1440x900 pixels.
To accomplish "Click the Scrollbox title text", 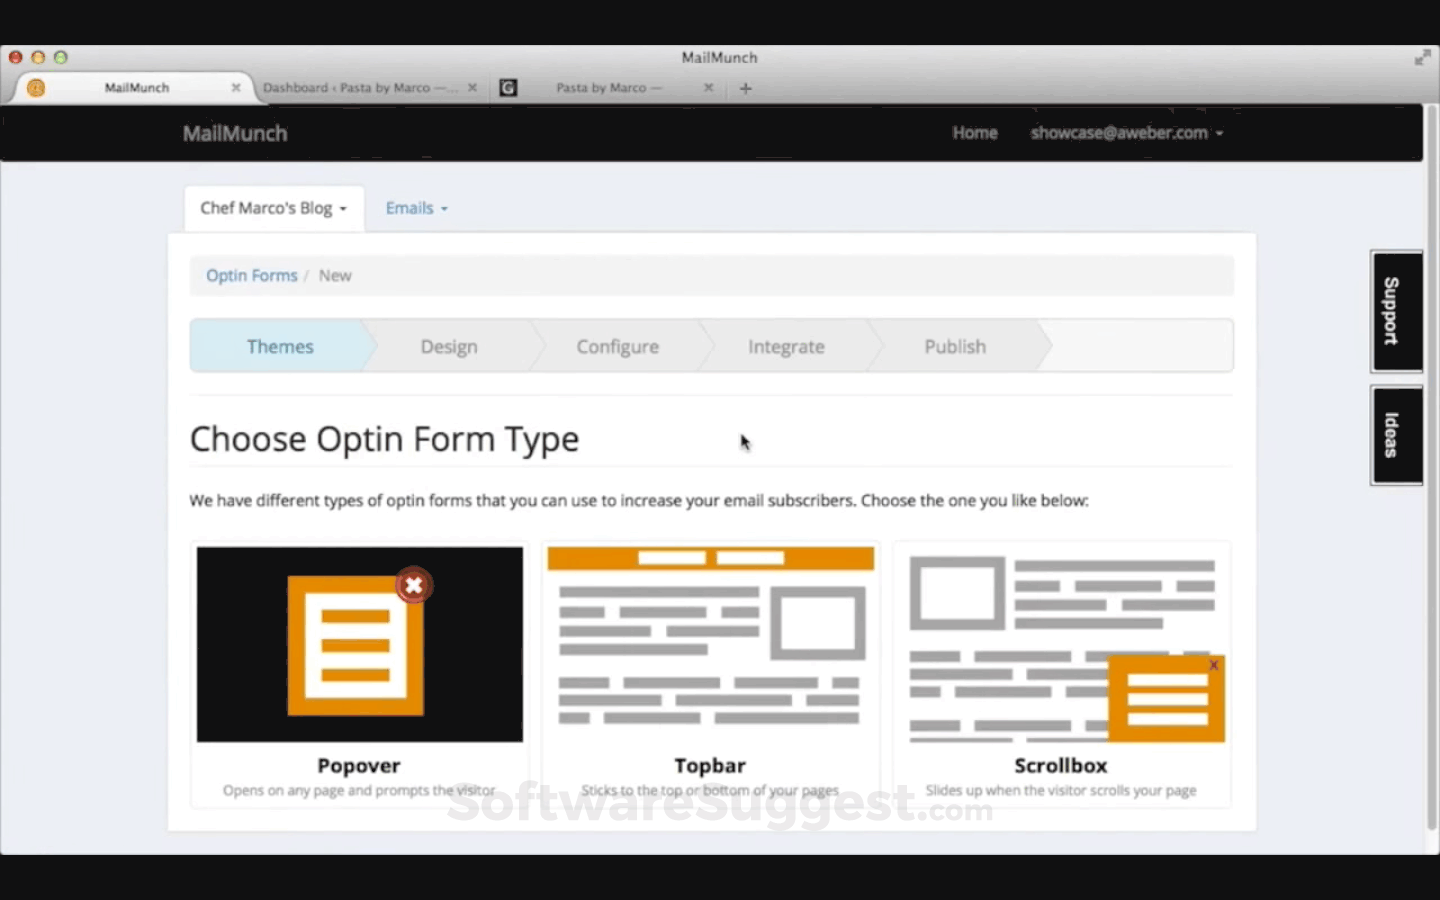I will point(1061,765).
